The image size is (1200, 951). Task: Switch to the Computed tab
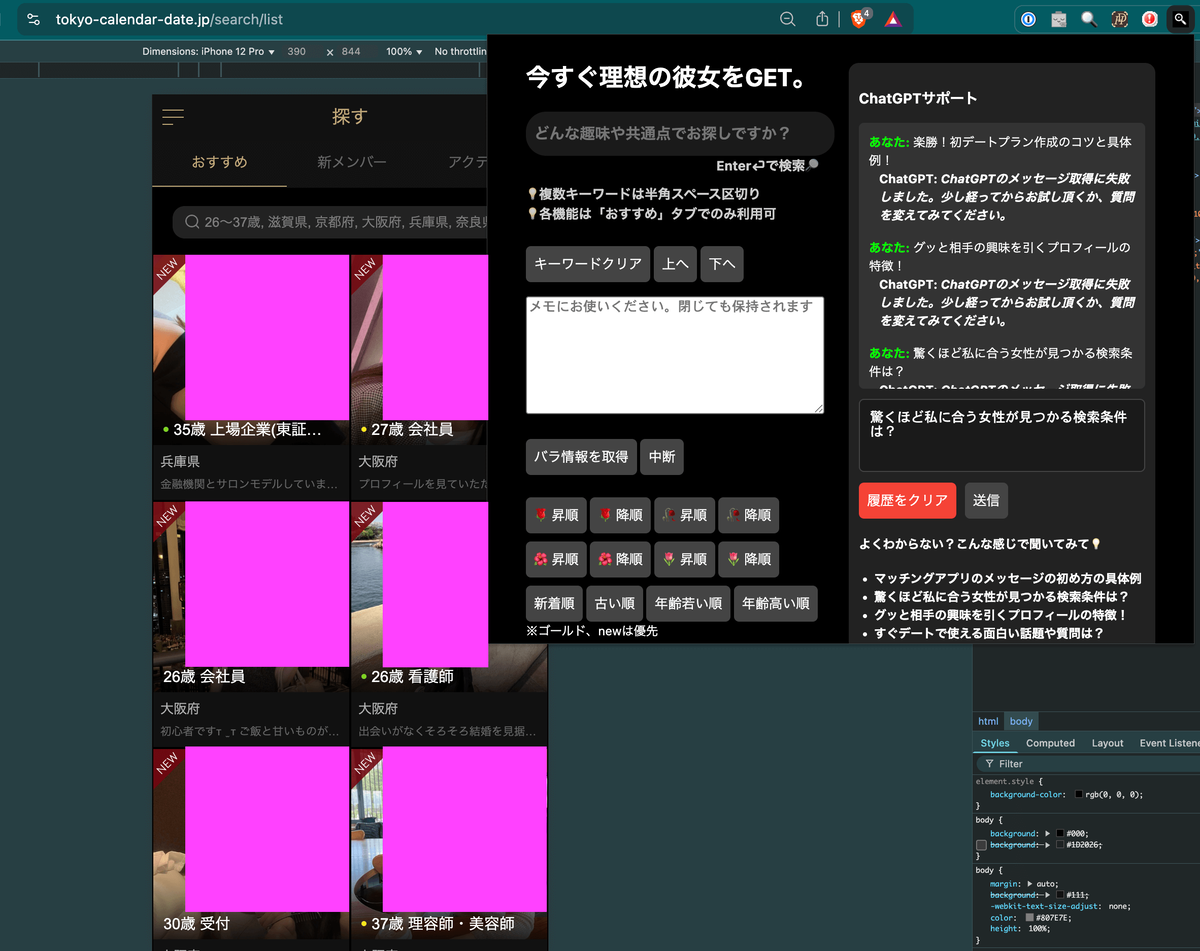click(1050, 743)
